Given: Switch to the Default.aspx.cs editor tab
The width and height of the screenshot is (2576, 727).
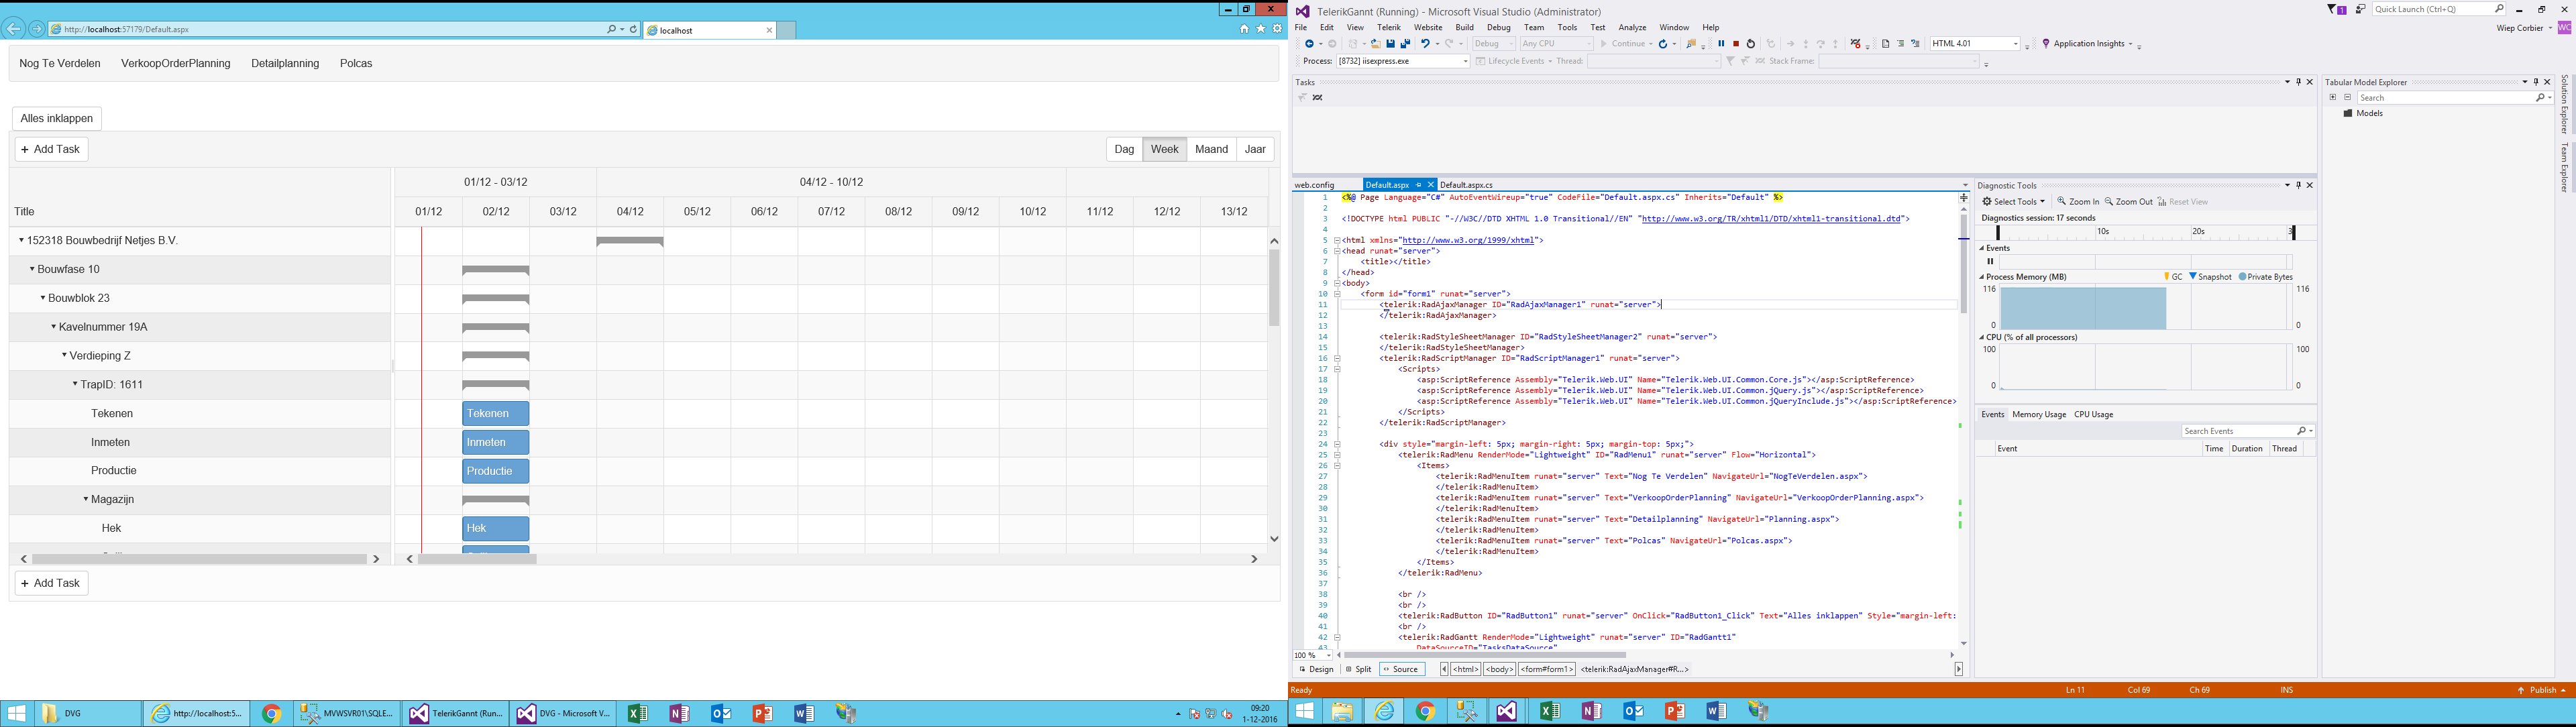Looking at the screenshot, I should [1466, 185].
